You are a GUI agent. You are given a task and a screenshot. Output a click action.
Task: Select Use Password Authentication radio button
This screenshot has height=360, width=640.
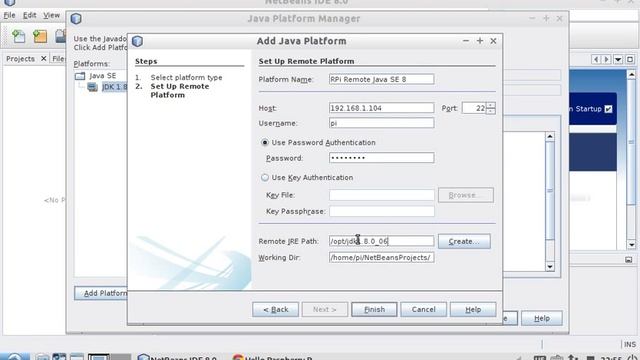[265, 142]
